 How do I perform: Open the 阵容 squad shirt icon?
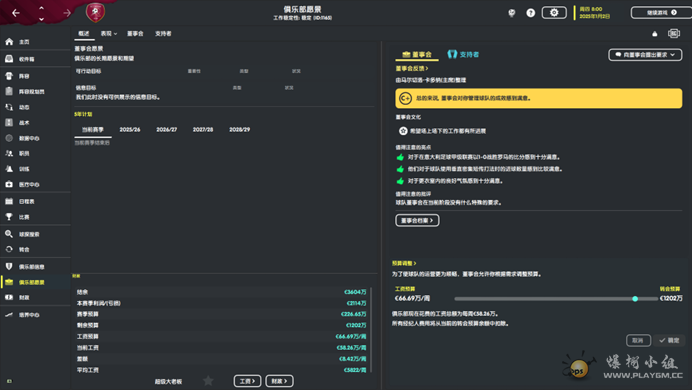click(9, 76)
